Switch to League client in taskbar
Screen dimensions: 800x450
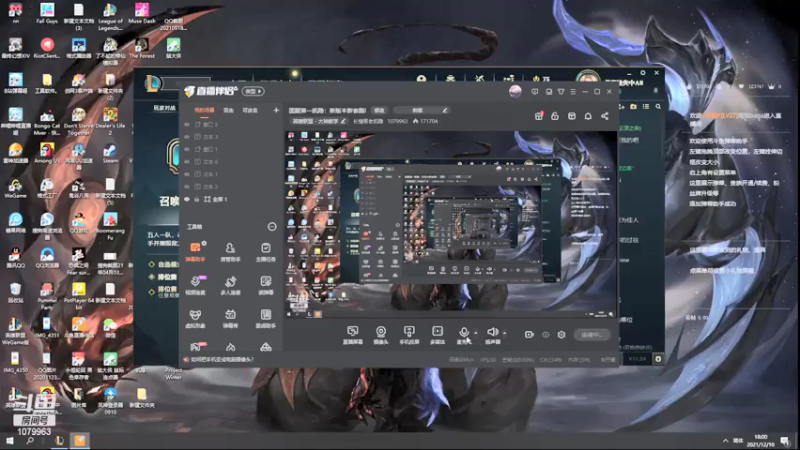coord(59,440)
